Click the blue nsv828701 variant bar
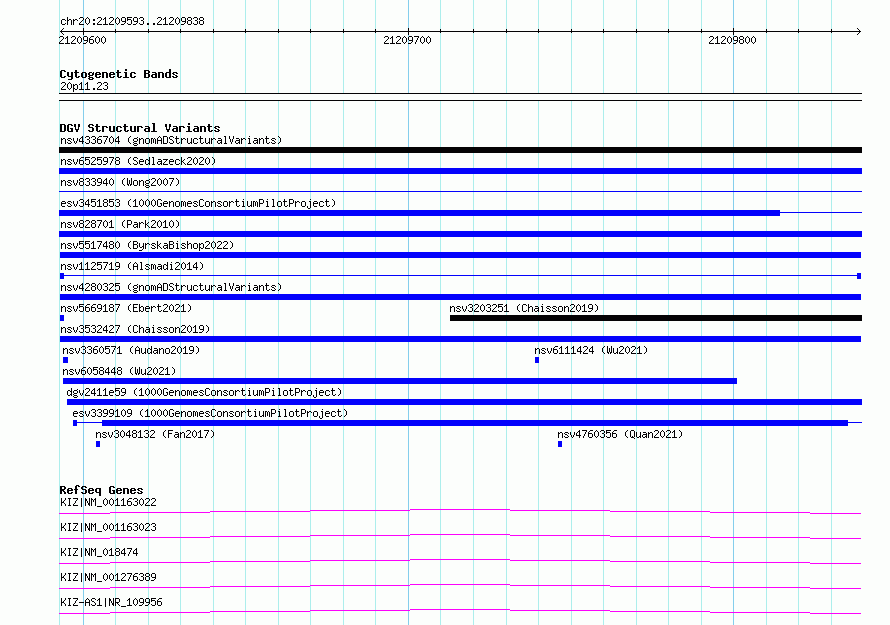This screenshot has height=625, width=890. point(460,234)
